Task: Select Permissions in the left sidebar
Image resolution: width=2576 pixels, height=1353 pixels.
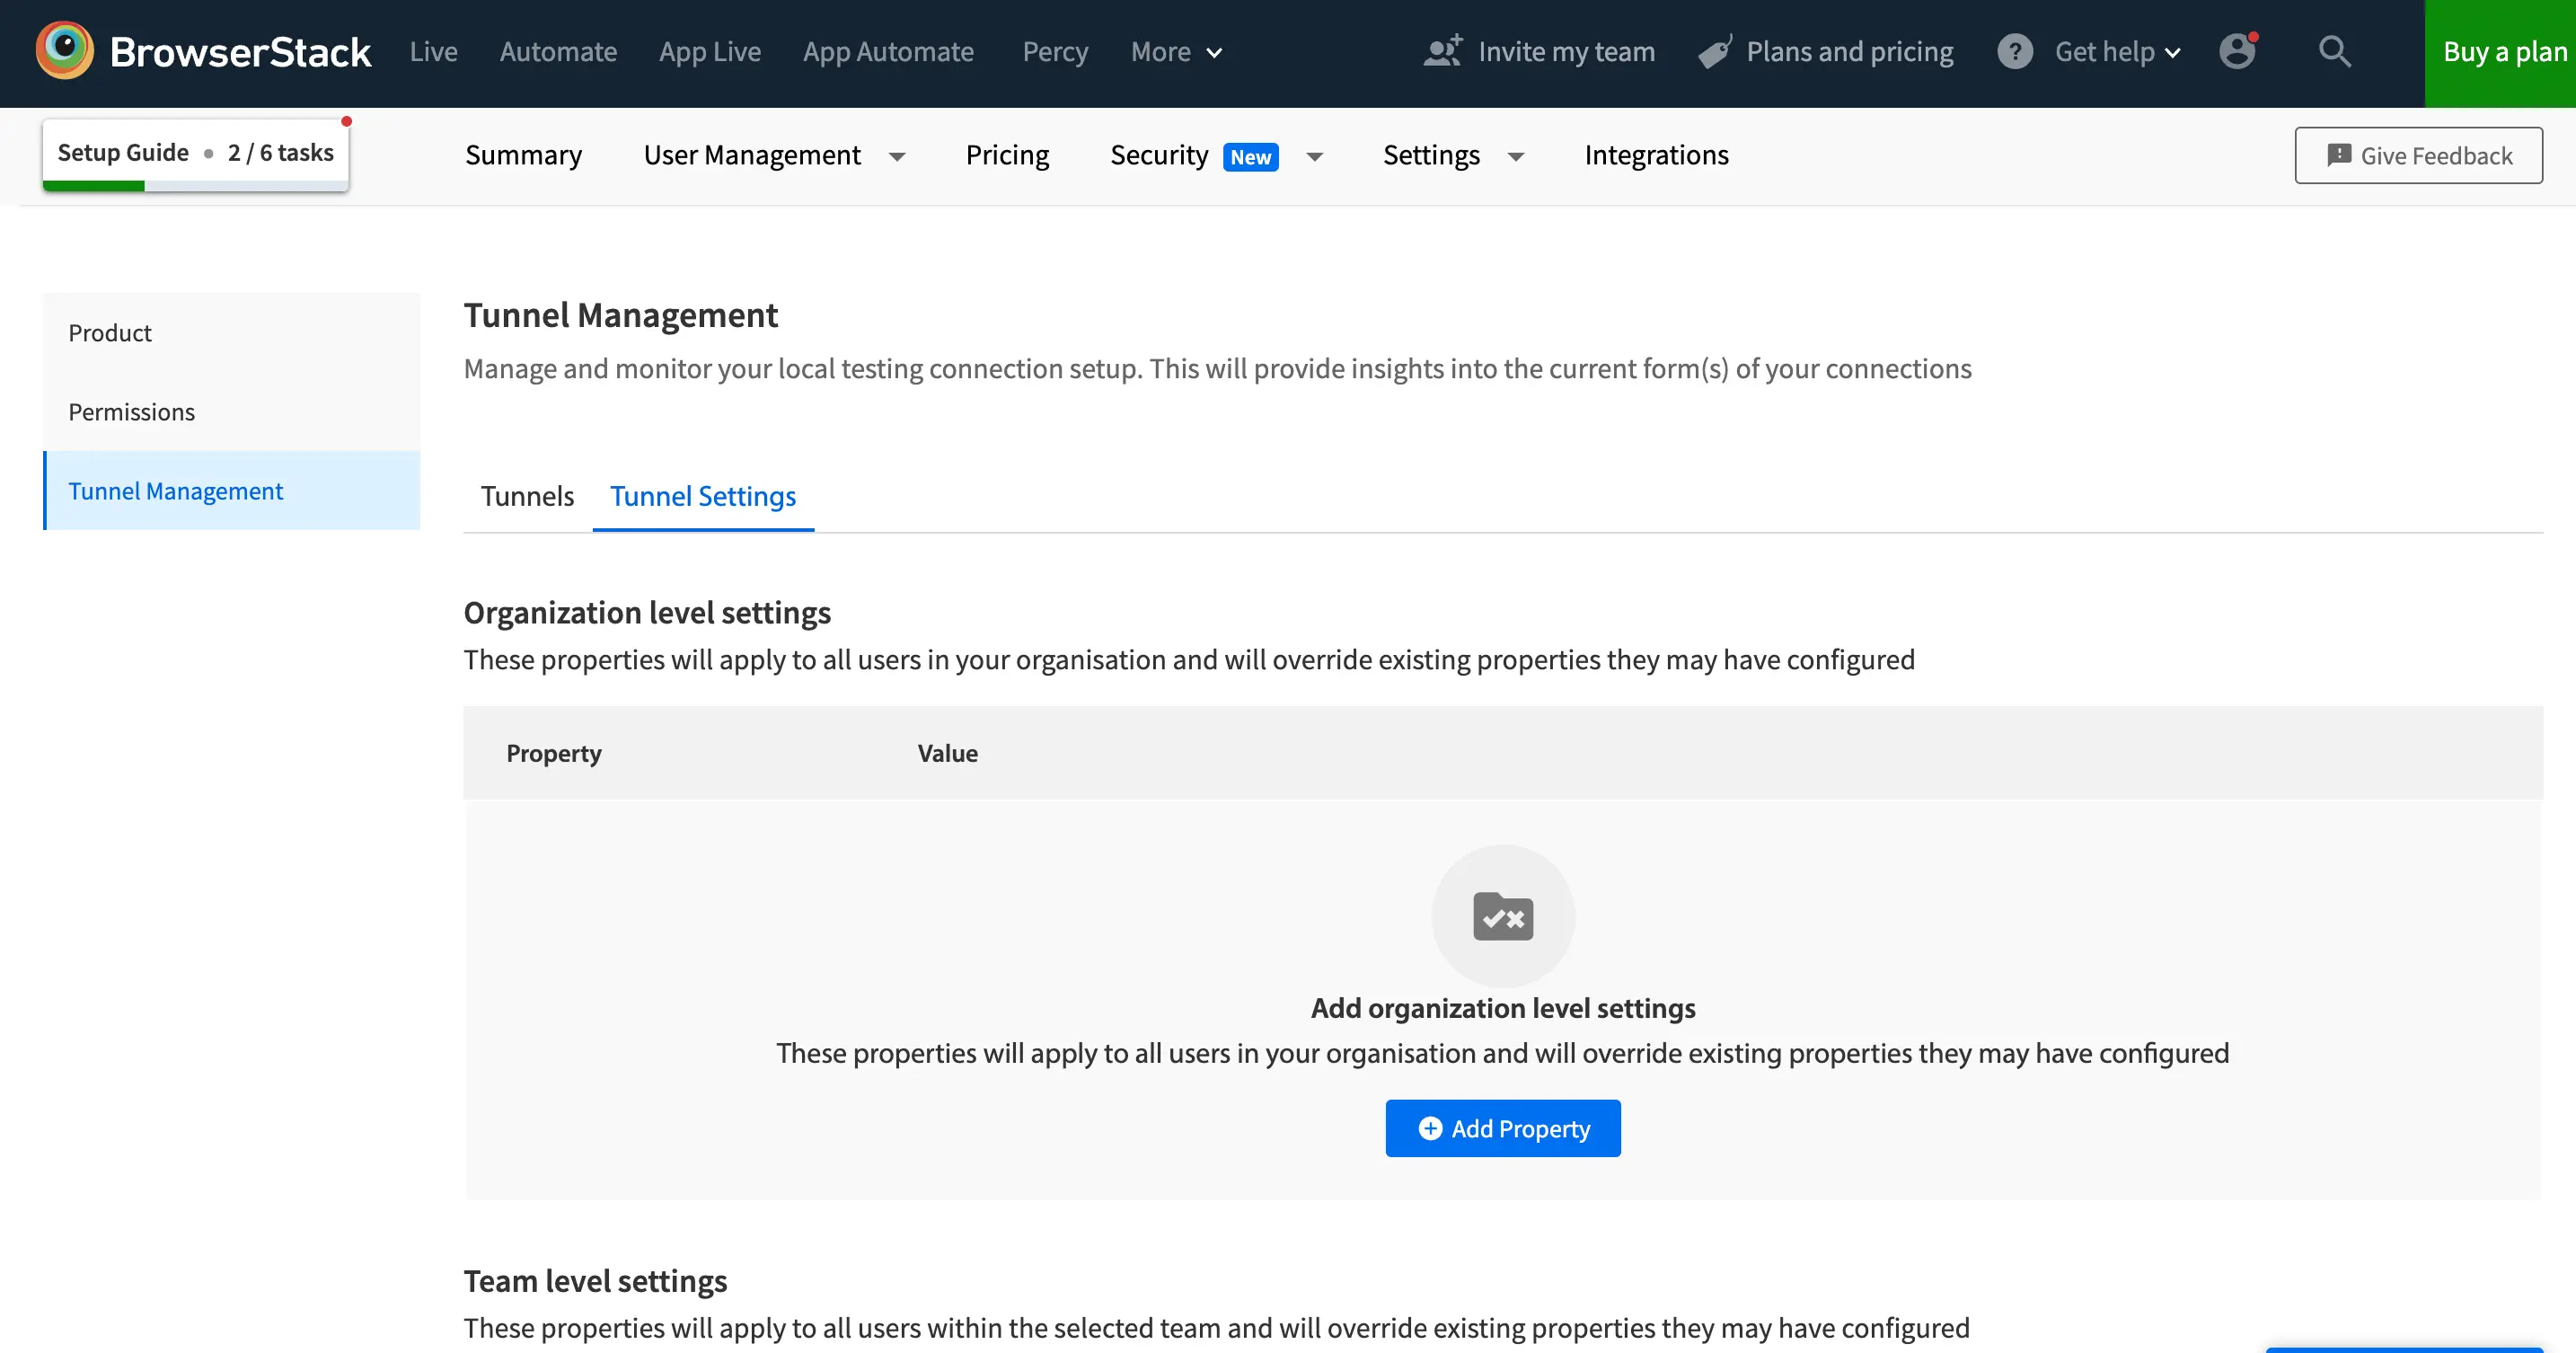Action: (132, 412)
